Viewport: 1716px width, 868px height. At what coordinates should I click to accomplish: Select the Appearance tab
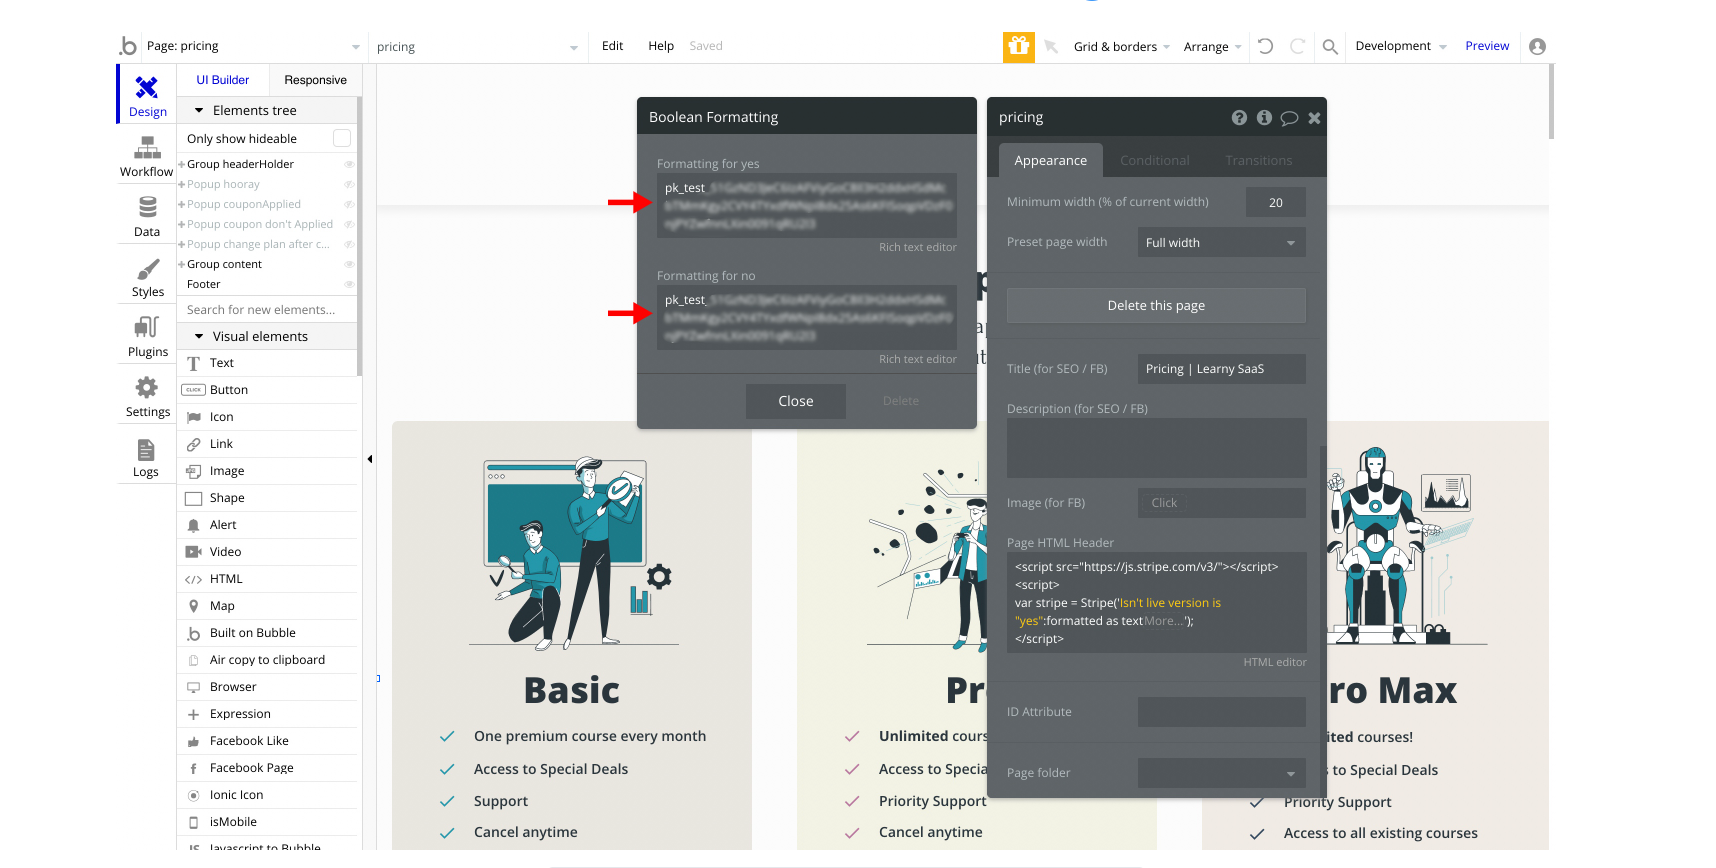pyautogui.click(x=1050, y=160)
